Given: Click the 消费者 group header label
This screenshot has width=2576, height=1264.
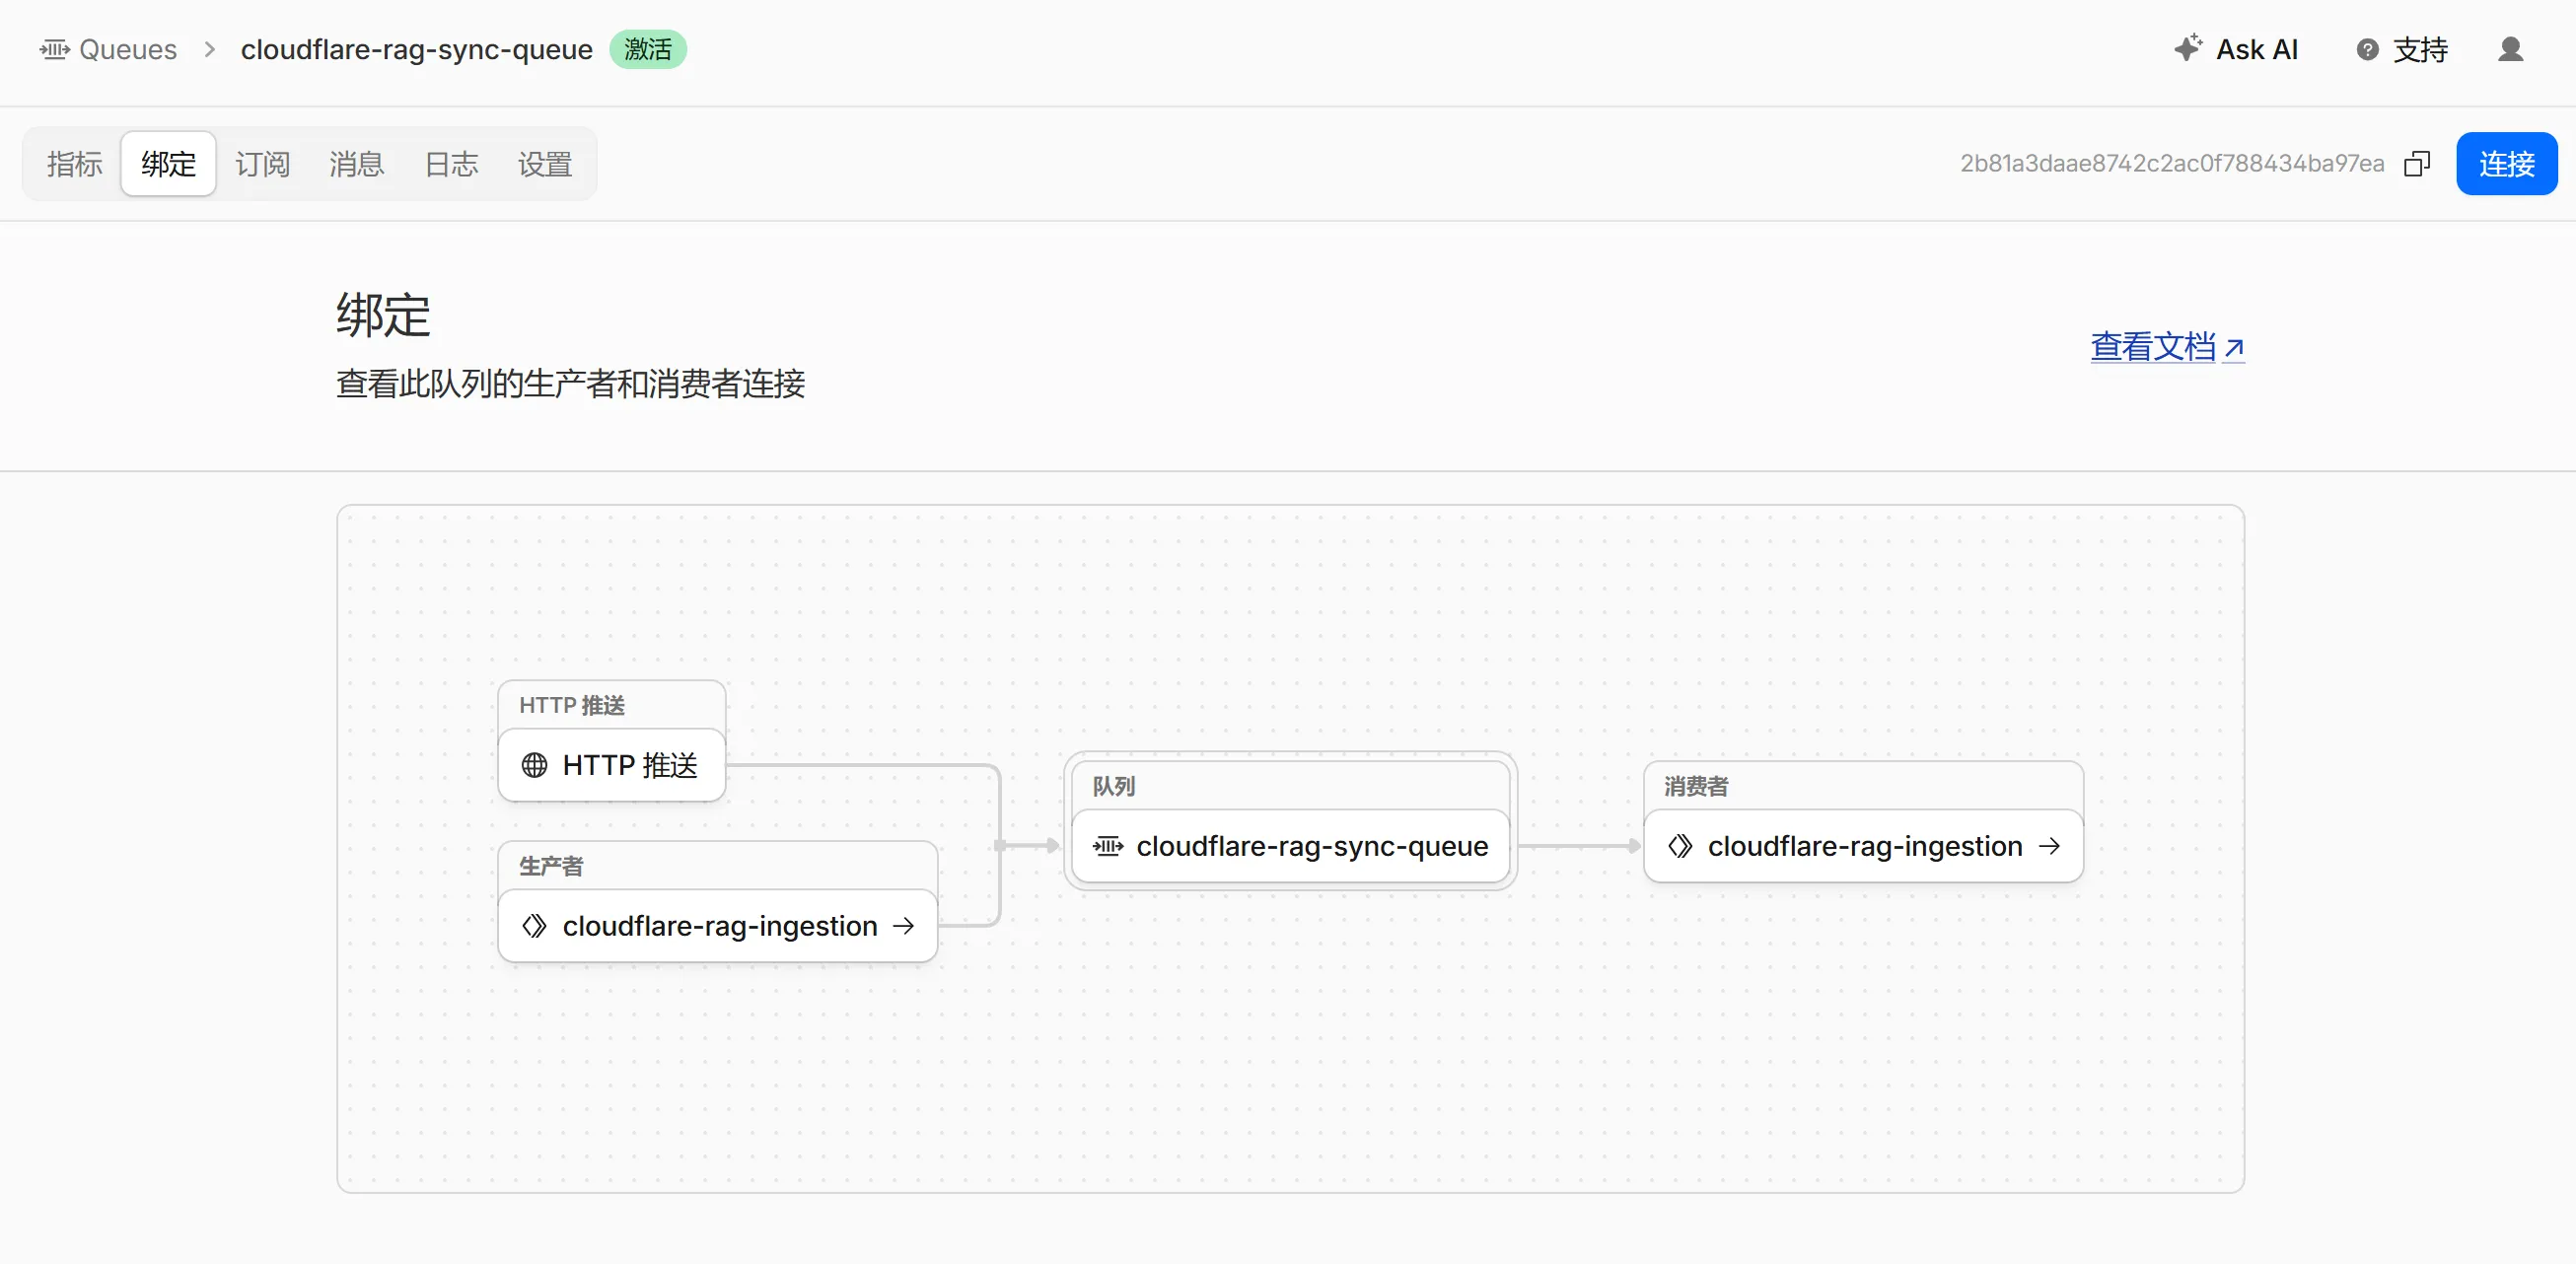Looking at the screenshot, I should 1695,786.
